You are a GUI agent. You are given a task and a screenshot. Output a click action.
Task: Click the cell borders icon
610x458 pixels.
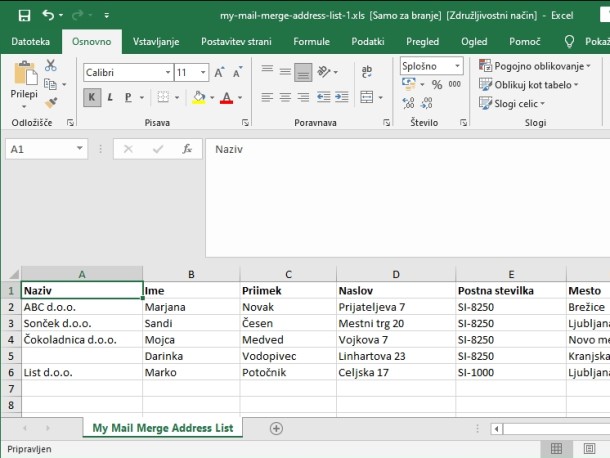[x=163, y=97]
